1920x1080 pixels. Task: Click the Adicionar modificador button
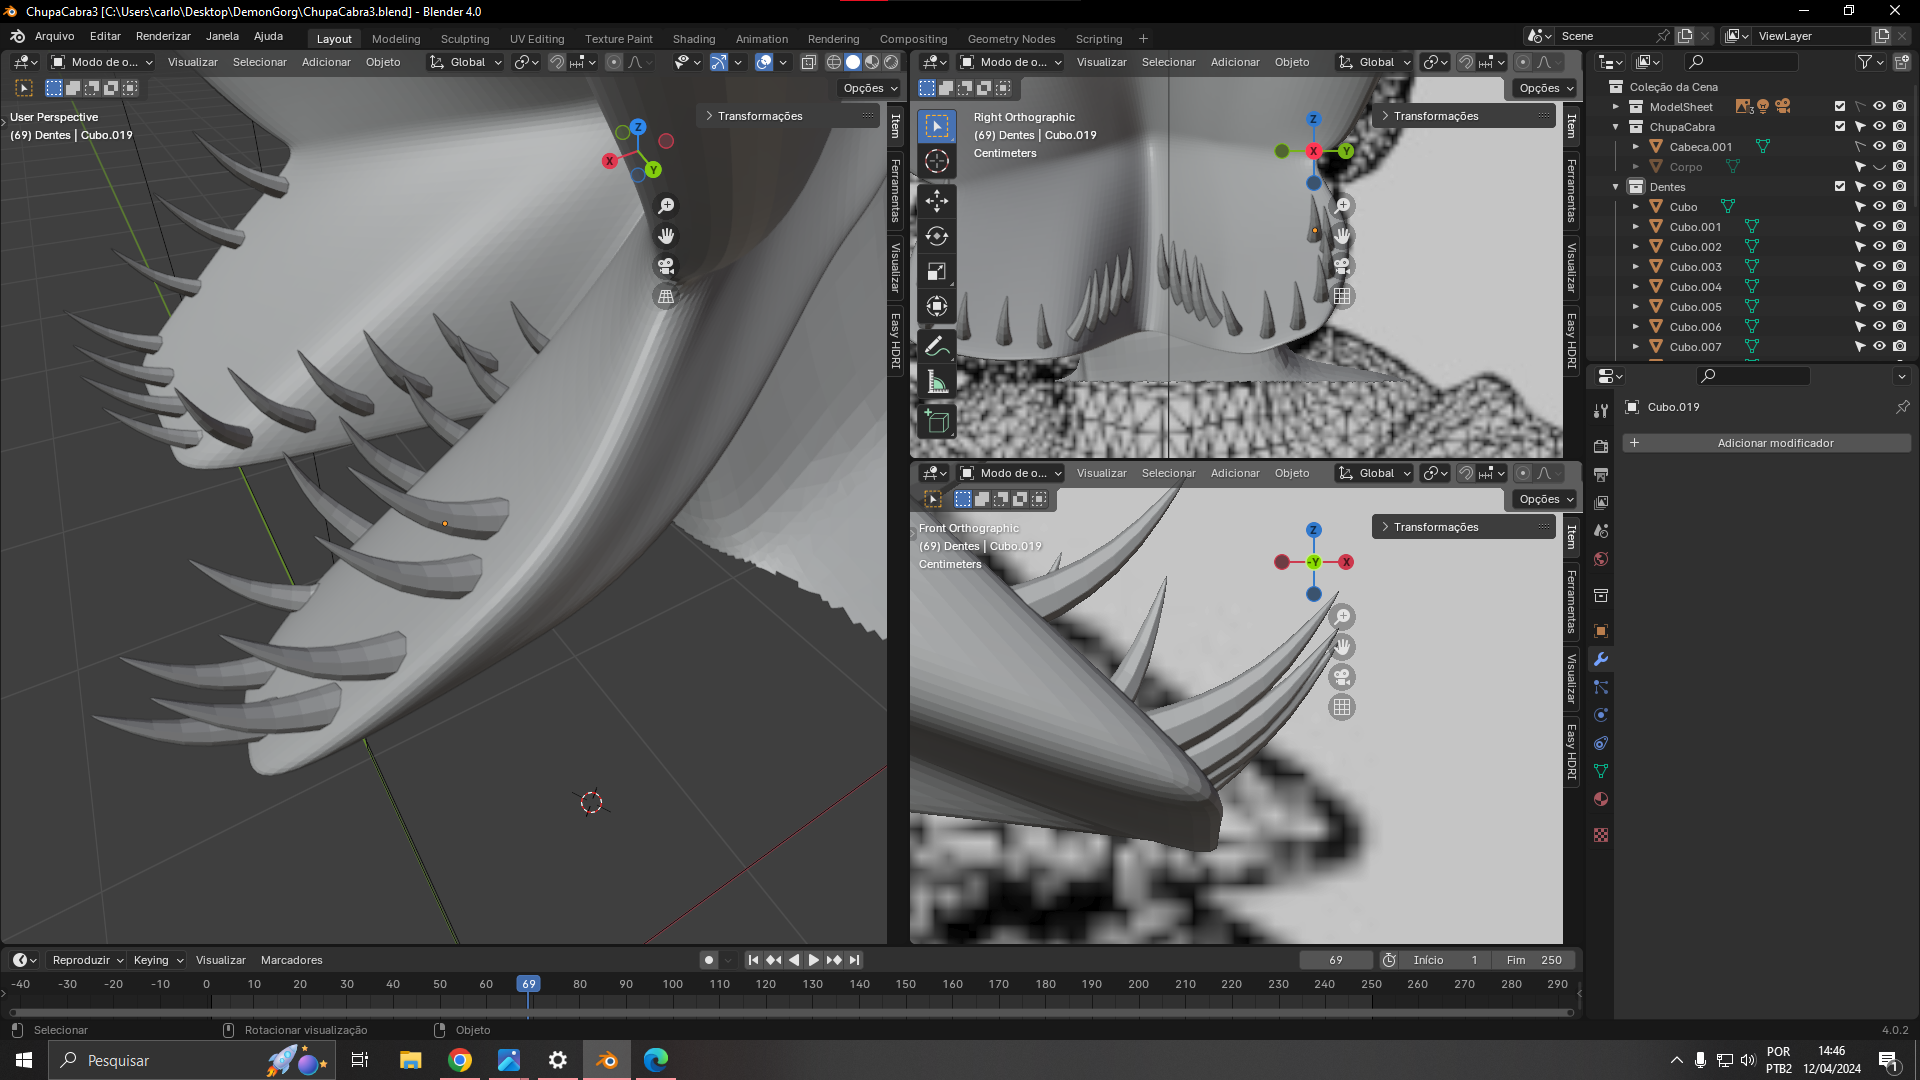1765,443
